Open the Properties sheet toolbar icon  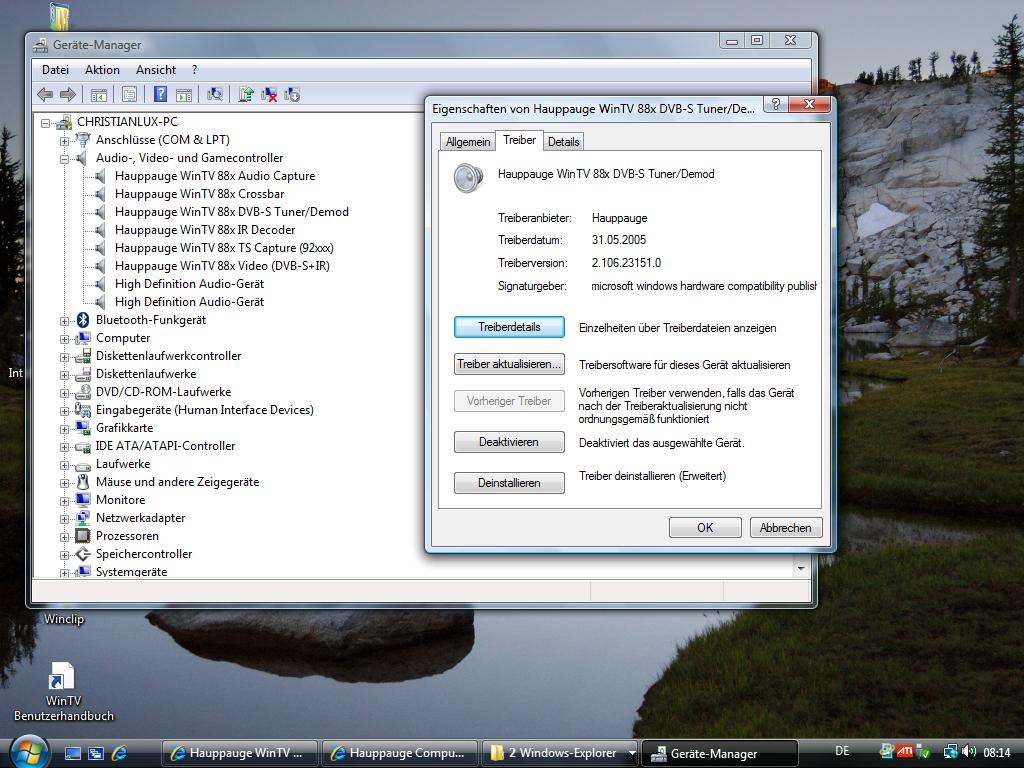tap(129, 95)
